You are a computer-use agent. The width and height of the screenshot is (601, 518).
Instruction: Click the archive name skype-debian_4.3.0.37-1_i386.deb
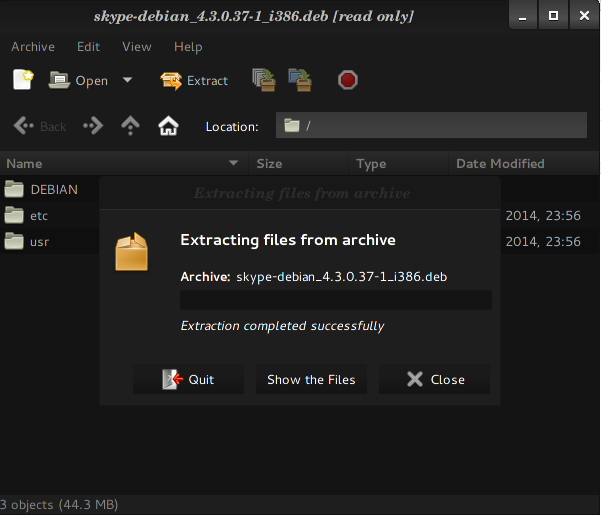(x=341, y=277)
